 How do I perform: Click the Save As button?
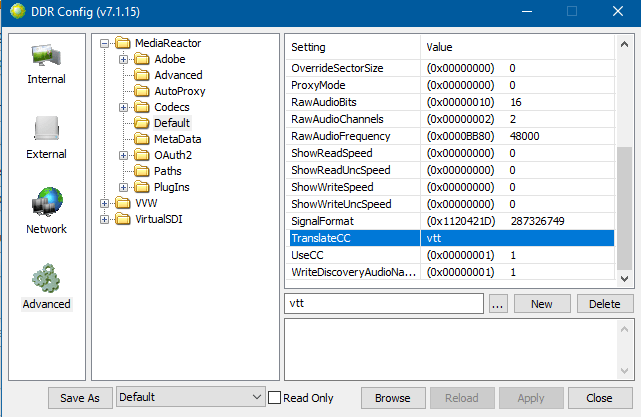[x=80, y=398]
